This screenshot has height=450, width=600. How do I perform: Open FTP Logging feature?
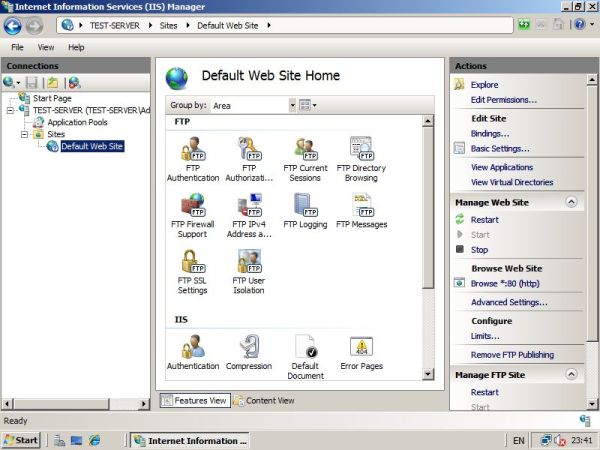point(305,210)
